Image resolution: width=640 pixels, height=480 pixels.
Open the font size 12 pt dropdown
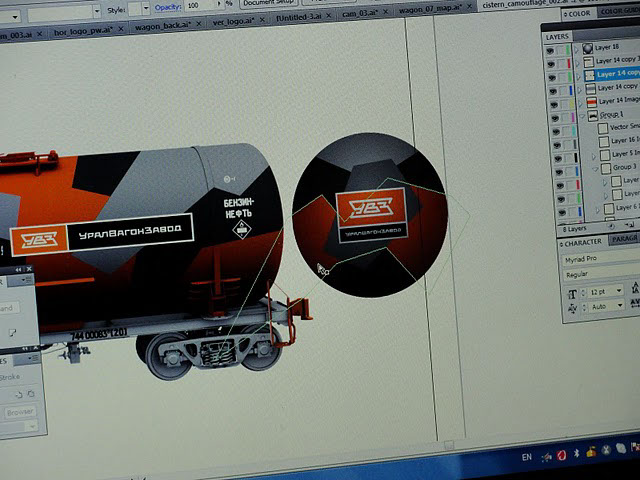pyautogui.click(x=619, y=290)
